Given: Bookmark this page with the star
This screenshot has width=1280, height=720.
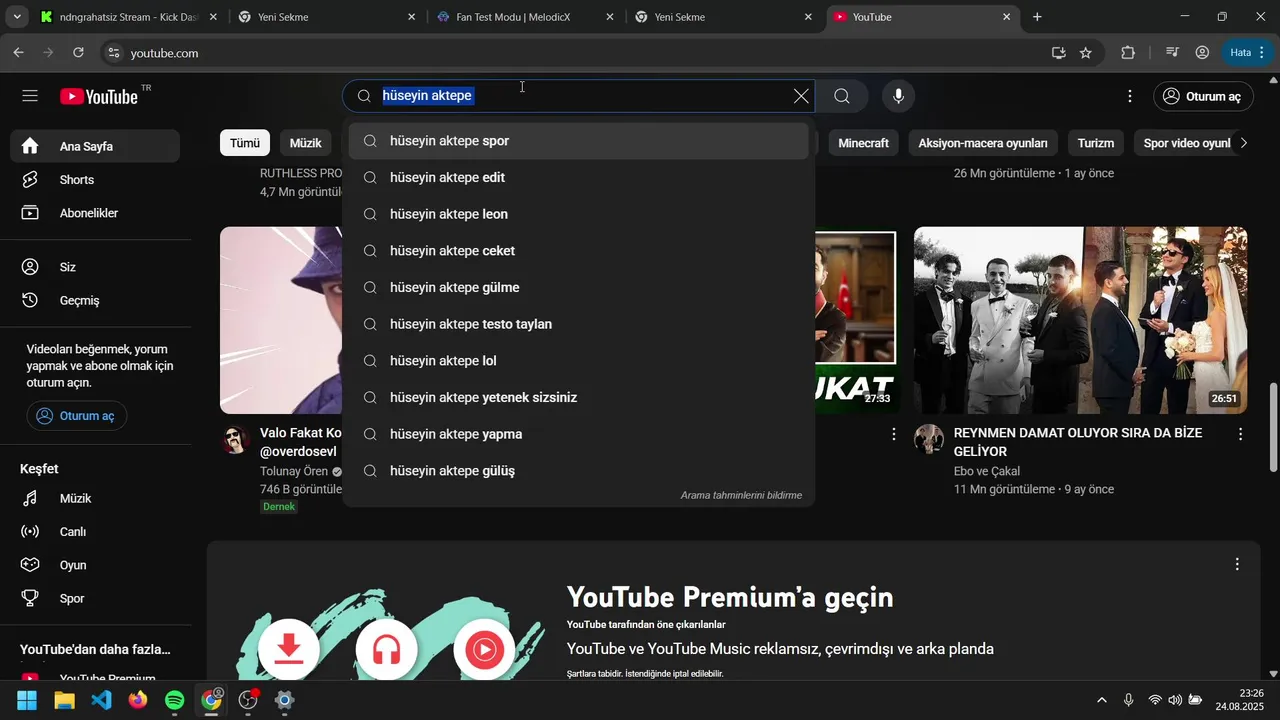Looking at the screenshot, I should [x=1086, y=53].
